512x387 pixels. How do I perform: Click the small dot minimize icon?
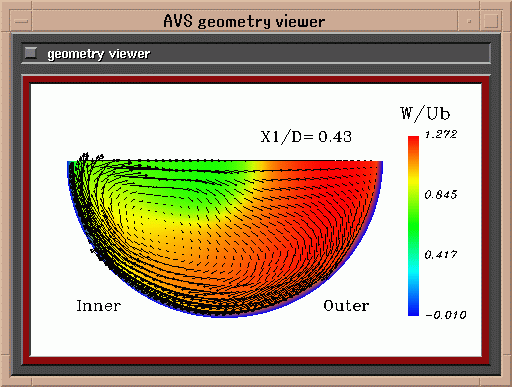(469, 21)
